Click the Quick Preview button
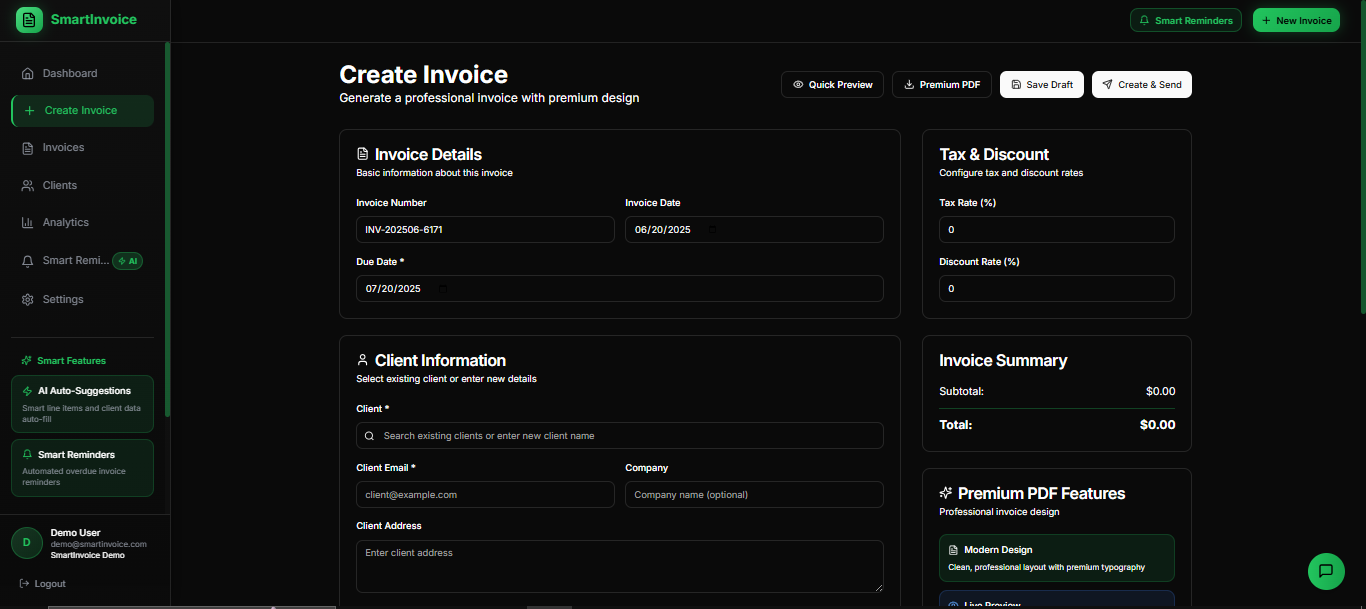 (832, 85)
